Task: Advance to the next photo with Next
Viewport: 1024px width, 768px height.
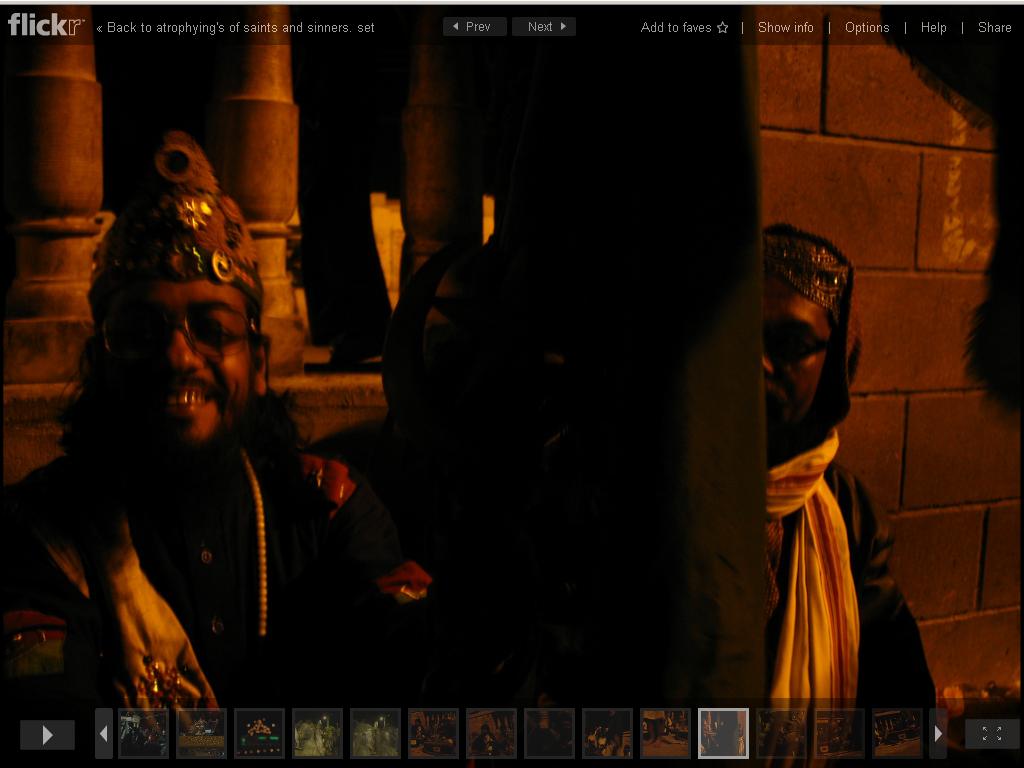Action: click(544, 27)
